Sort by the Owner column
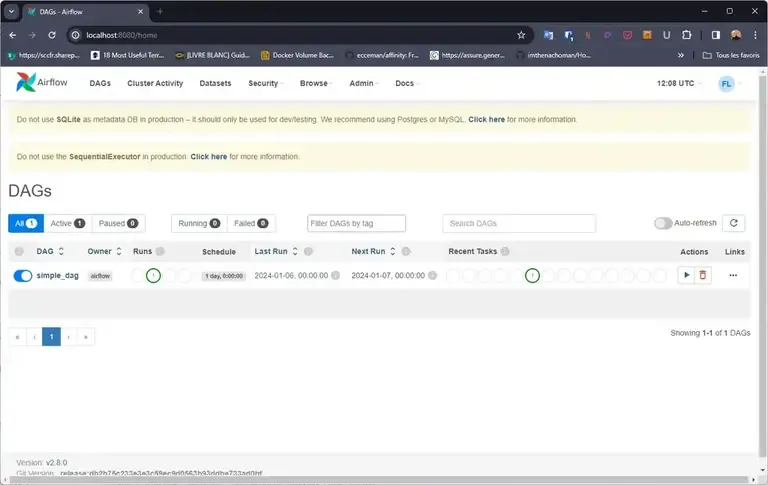768x485 pixels. tap(105, 251)
